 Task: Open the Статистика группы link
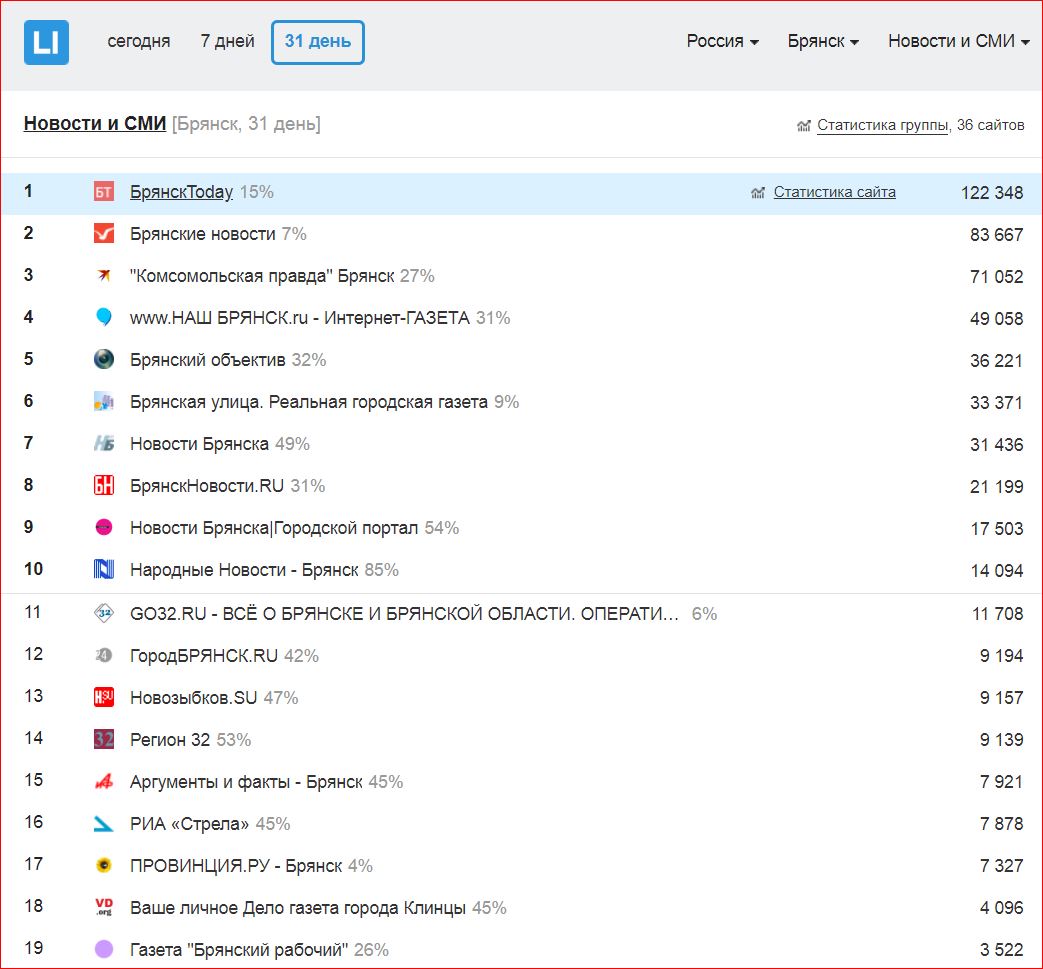[882, 125]
